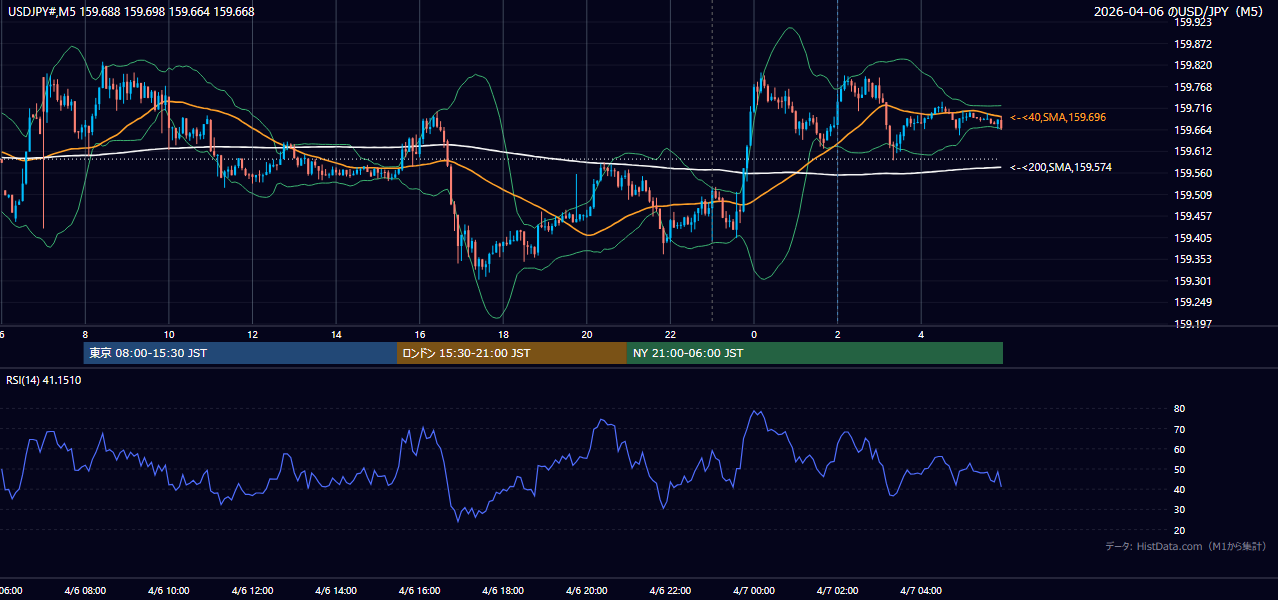1278x600 pixels.
Task: Click the 4/7 02:00 date label
Action: (837, 591)
